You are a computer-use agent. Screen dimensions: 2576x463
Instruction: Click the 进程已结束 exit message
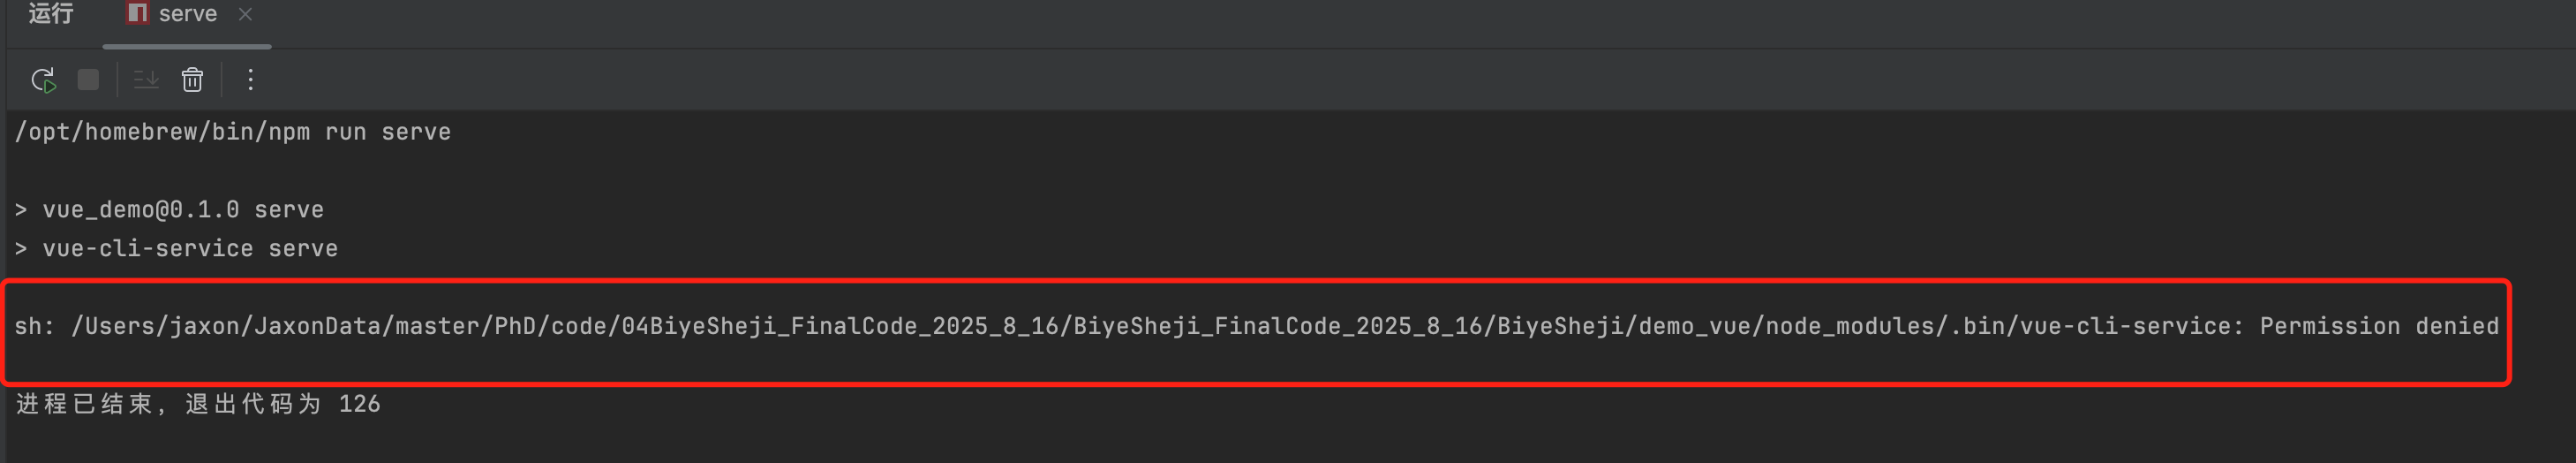84,404
